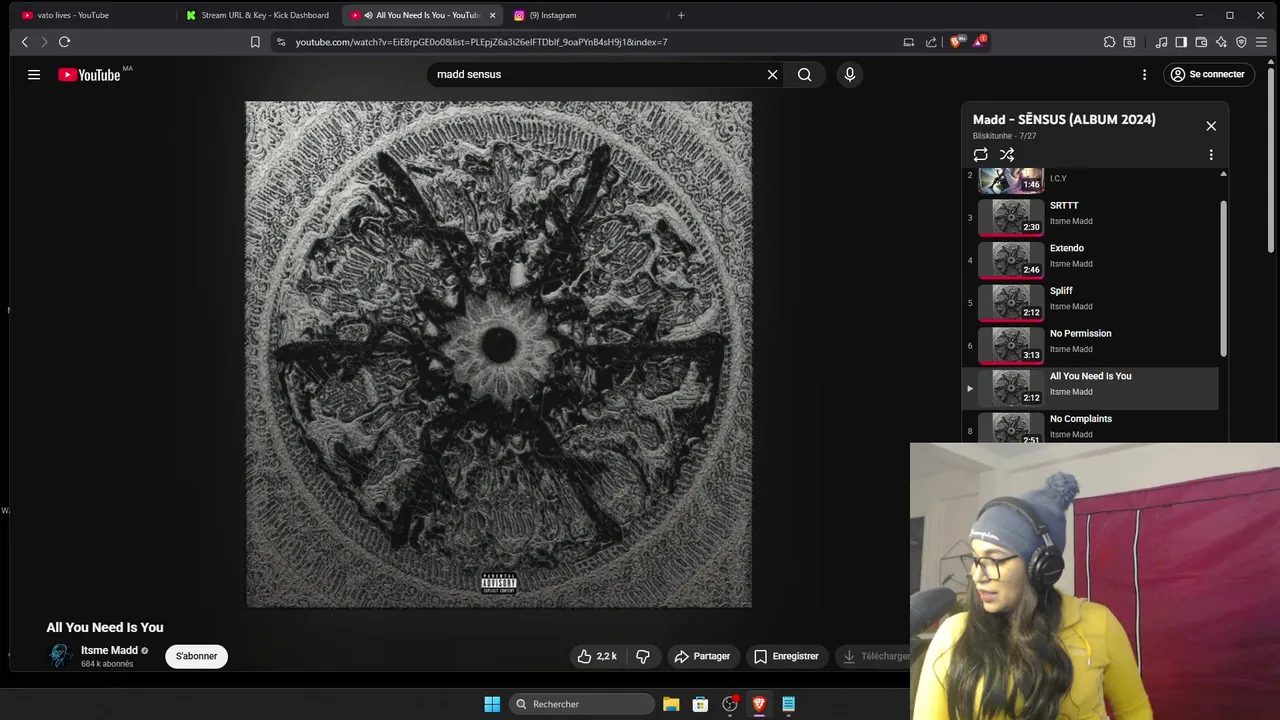Select No Complaints track in playlist
This screenshot has height=720, width=1280.
1090,428
